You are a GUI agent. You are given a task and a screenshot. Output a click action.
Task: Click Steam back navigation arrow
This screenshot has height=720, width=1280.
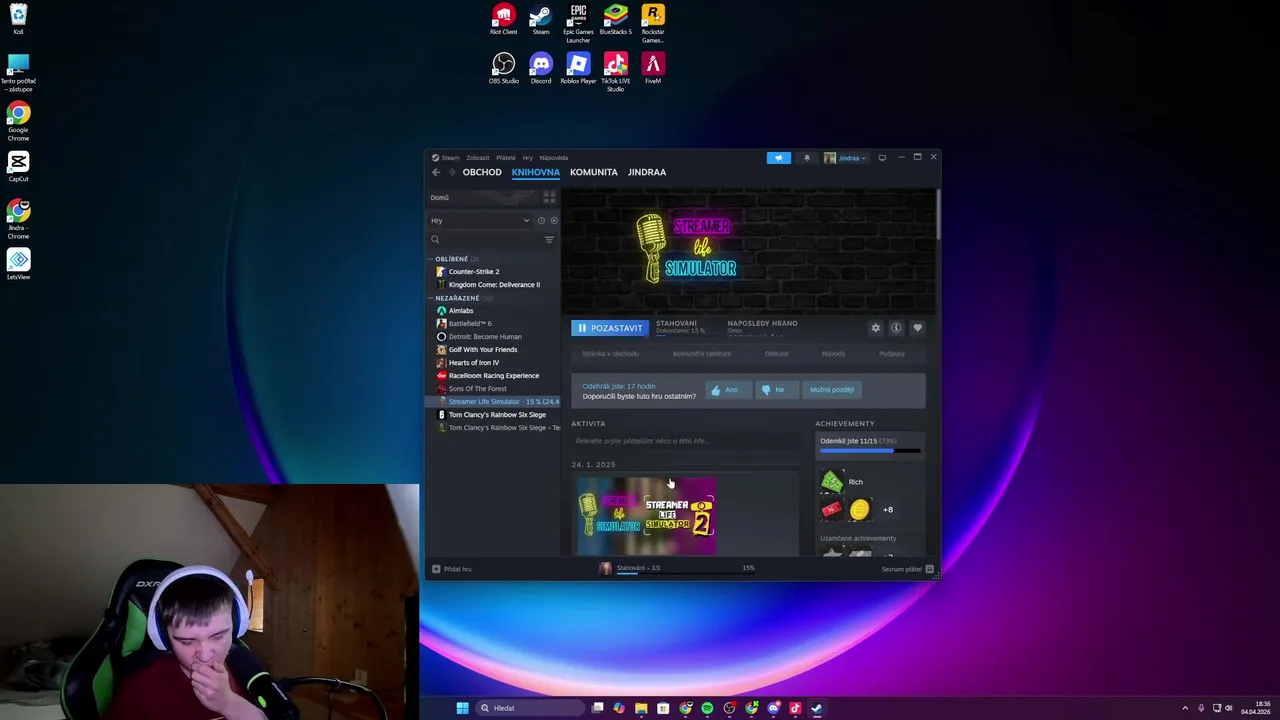(435, 172)
